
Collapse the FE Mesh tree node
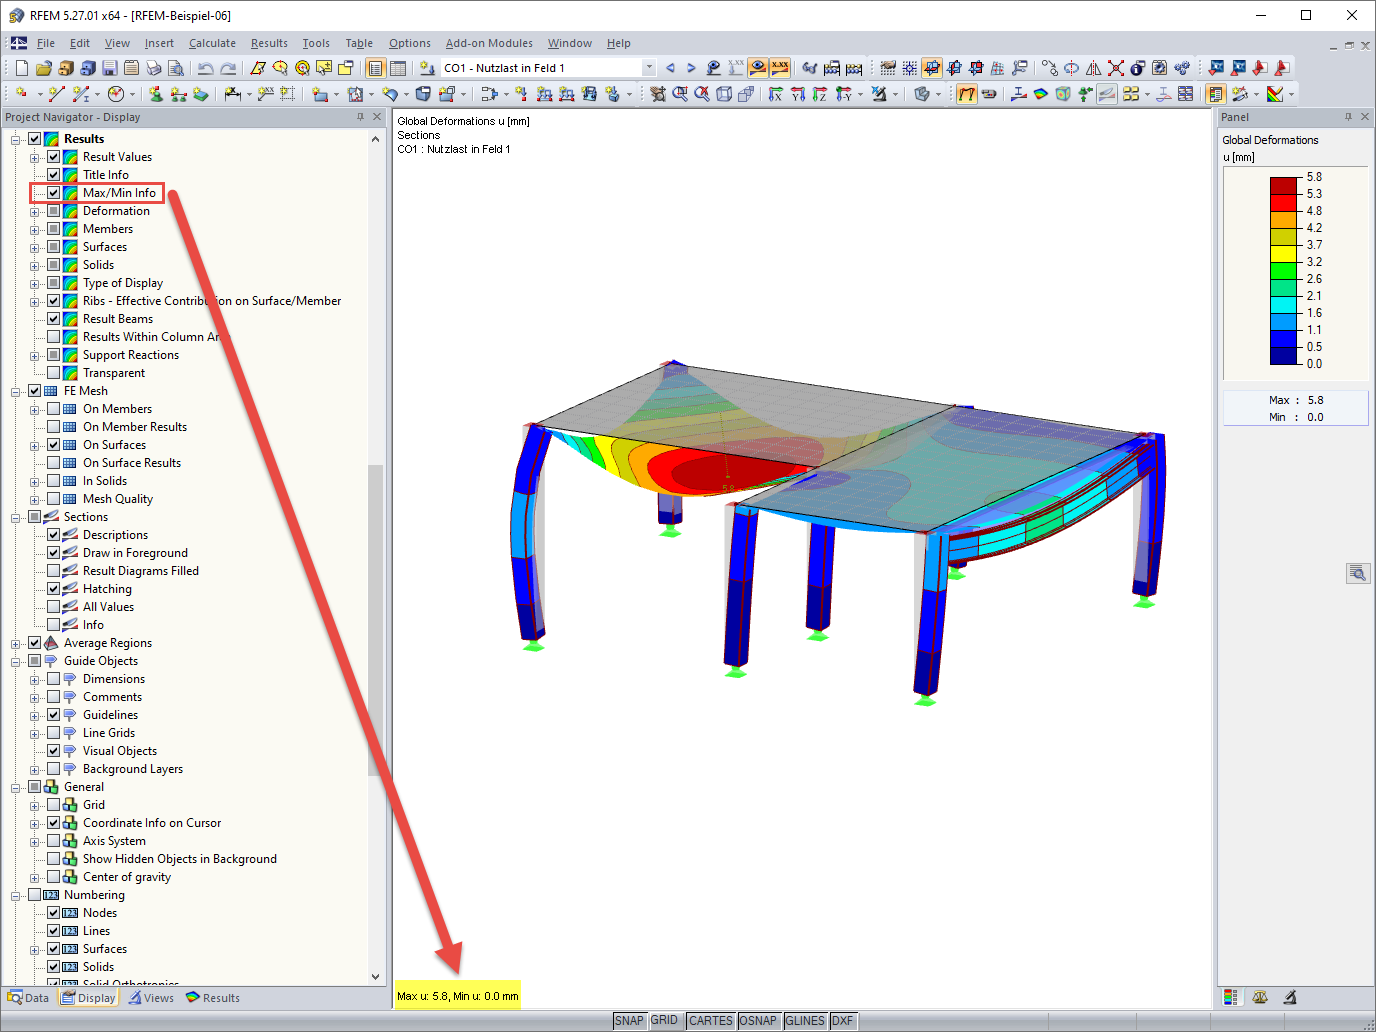click(16, 391)
